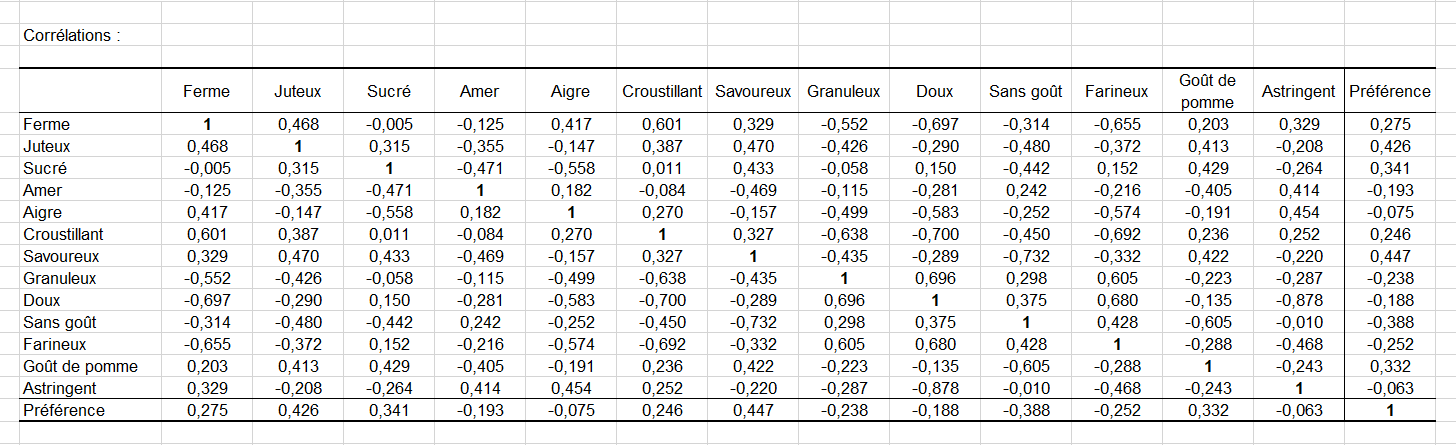Click the Juteux row's Préférence value 0,426
The width and height of the screenshot is (1456, 445).
pyautogui.click(x=1390, y=146)
